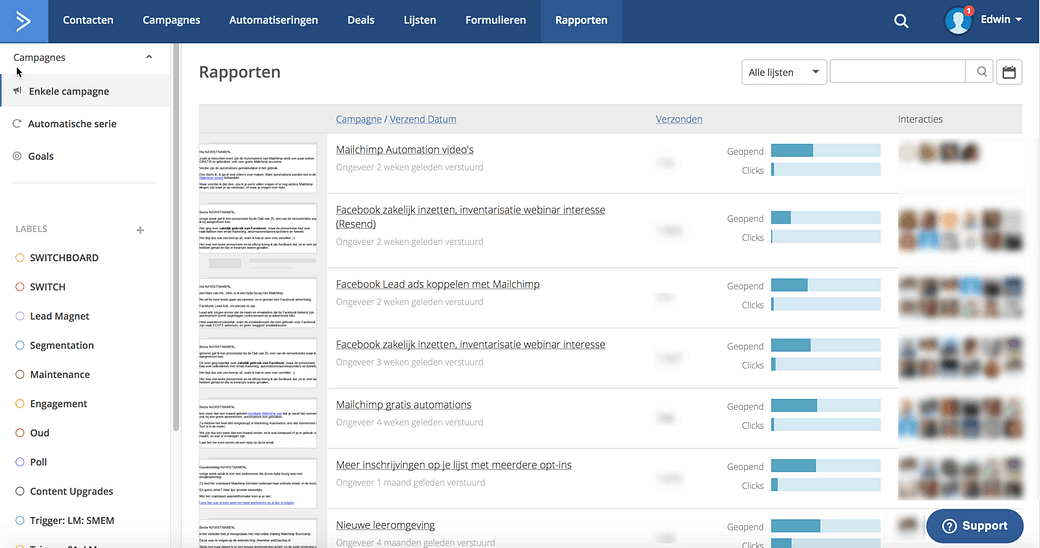Click the search field's magnifier button
Image resolution: width=1040 pixels, height=548 pixels.
(x=981, y=72)
